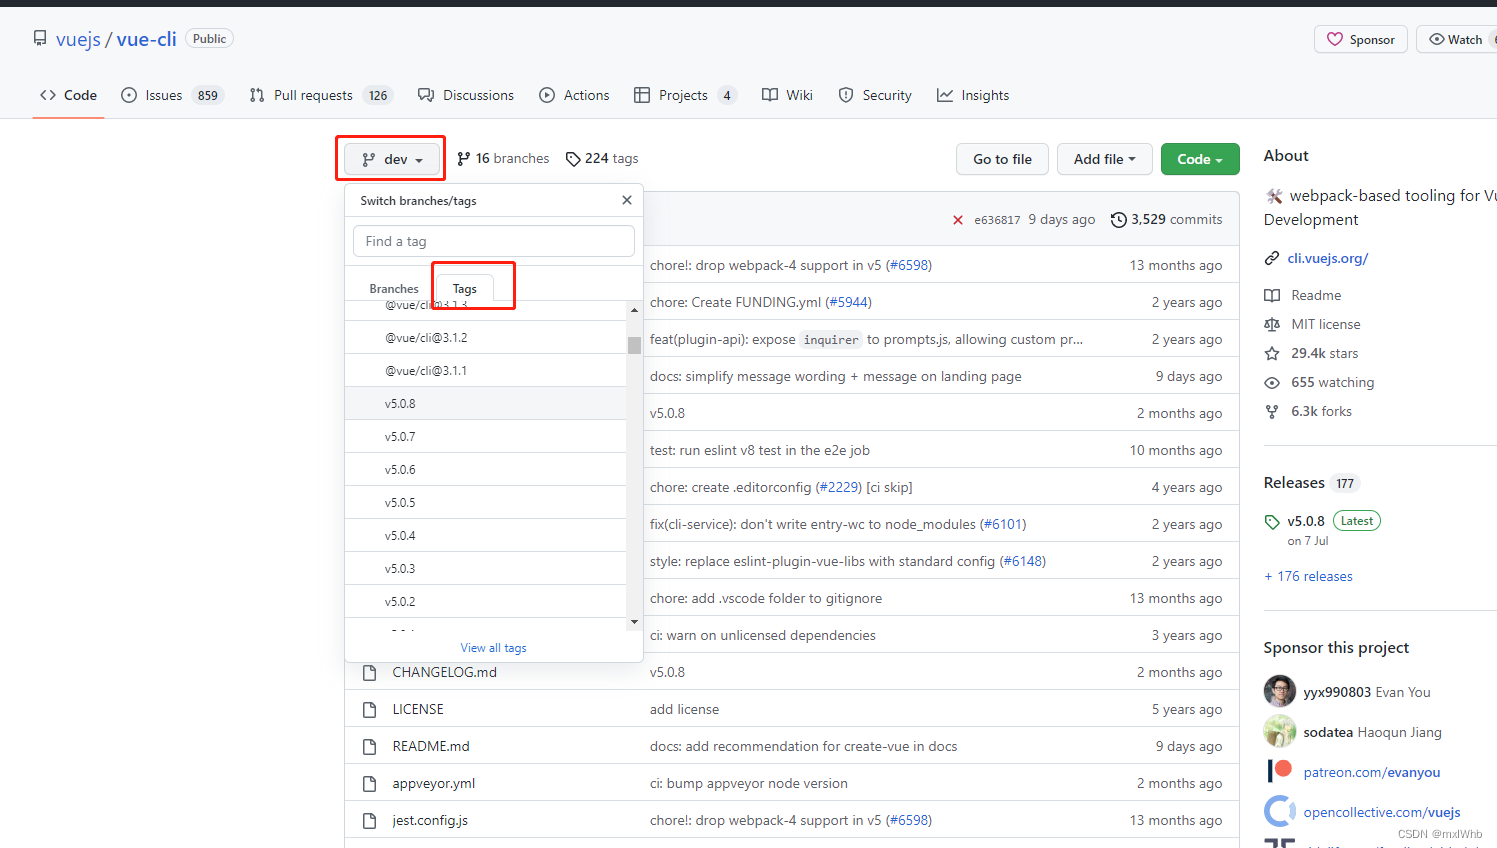Open the 3,529 commits history link
This screenshot has height=848, width=1497.
pyautogui.click(x=1167, y=219)
